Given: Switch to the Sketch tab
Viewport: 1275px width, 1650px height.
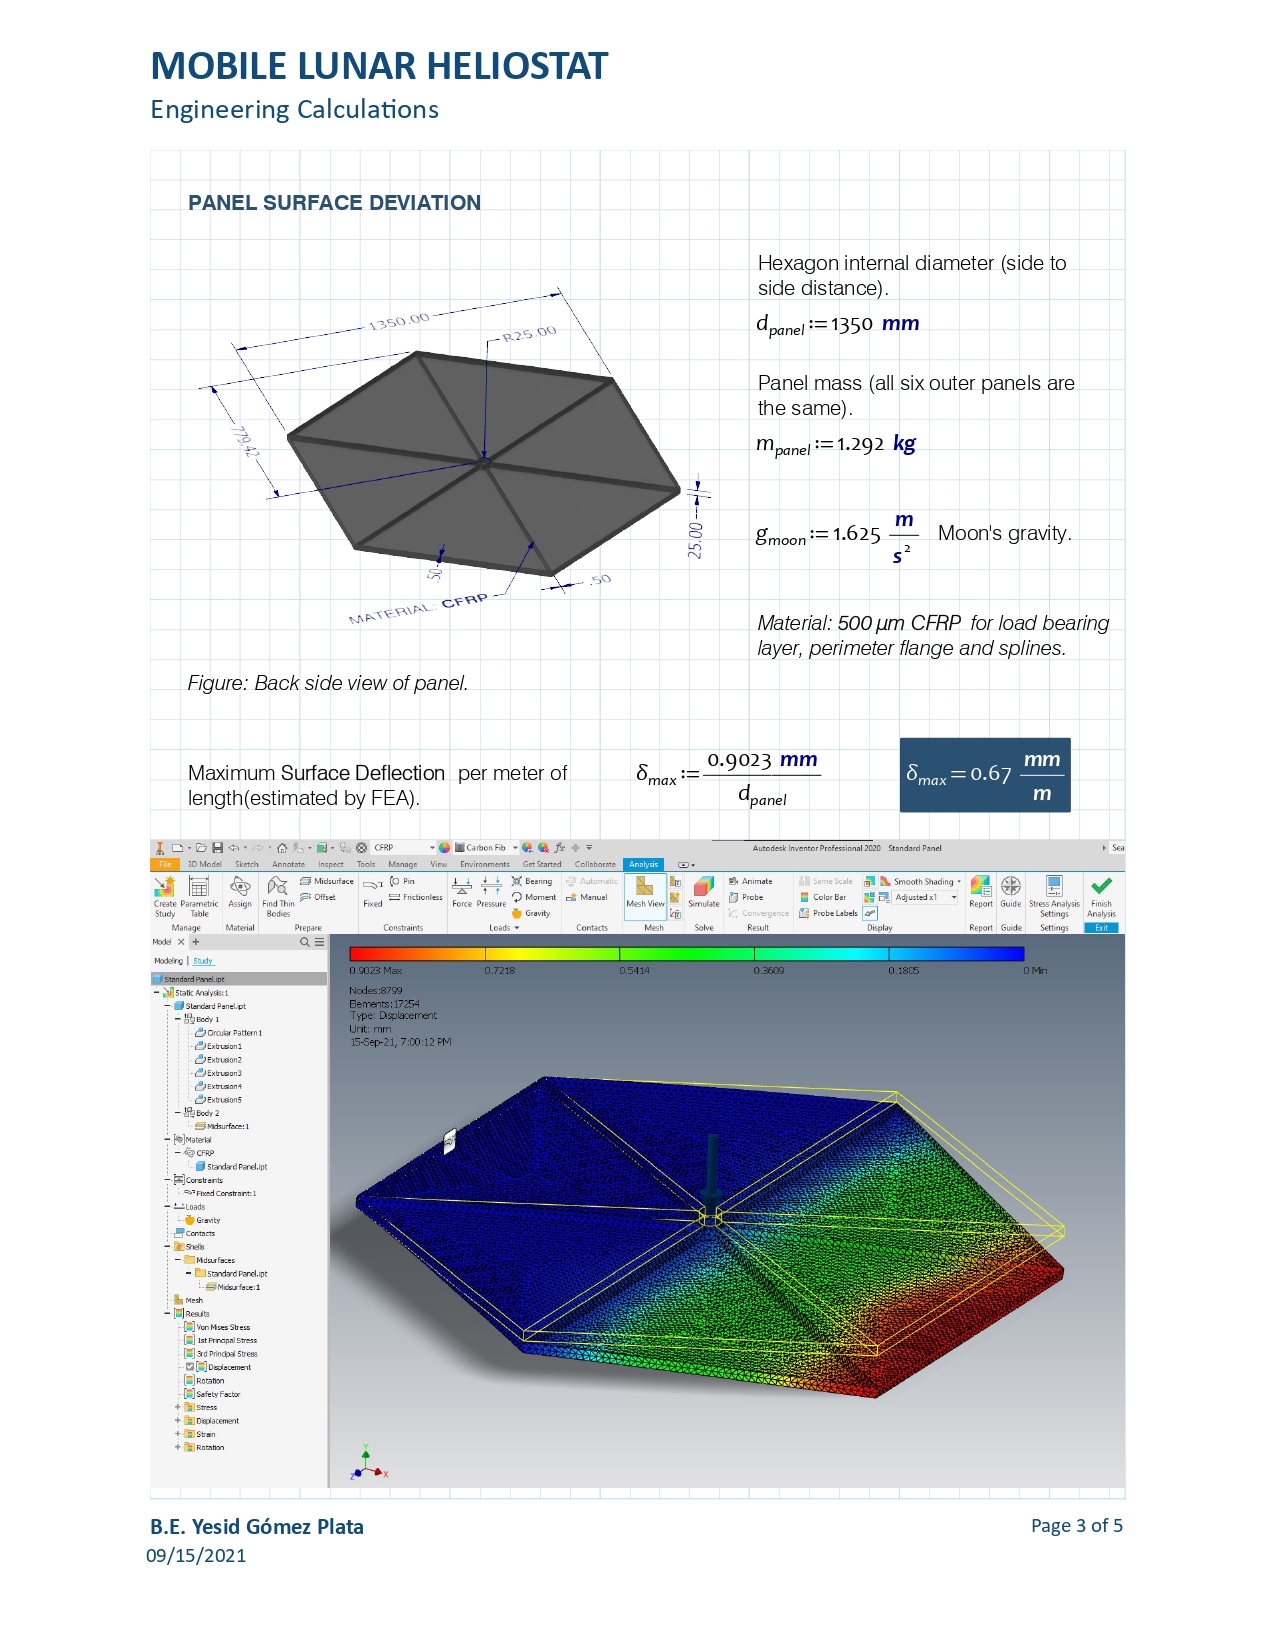Looking at the screenshot, I should click(x=247, y=864).
